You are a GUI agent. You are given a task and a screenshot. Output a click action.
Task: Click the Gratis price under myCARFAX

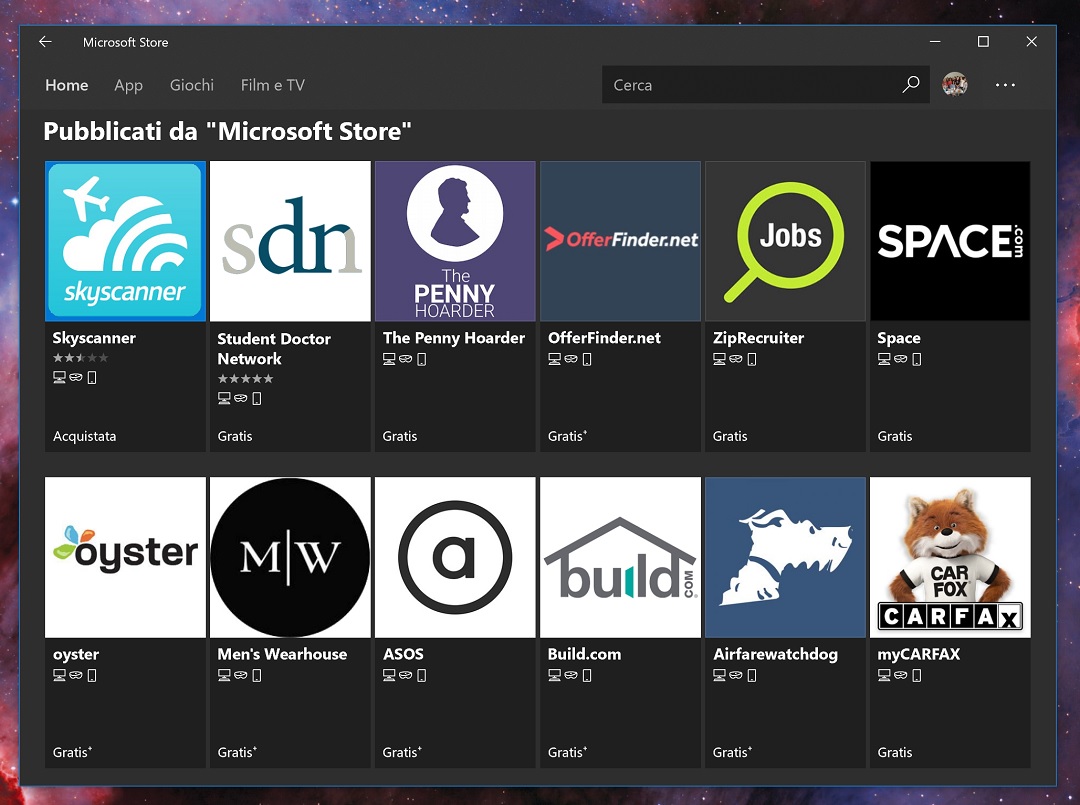point(895,752)
